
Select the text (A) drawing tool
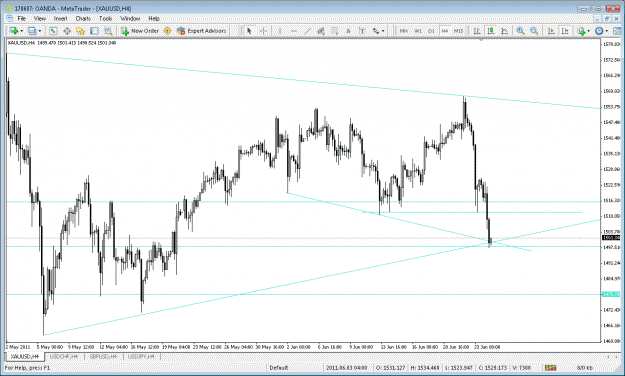(348, 31)
